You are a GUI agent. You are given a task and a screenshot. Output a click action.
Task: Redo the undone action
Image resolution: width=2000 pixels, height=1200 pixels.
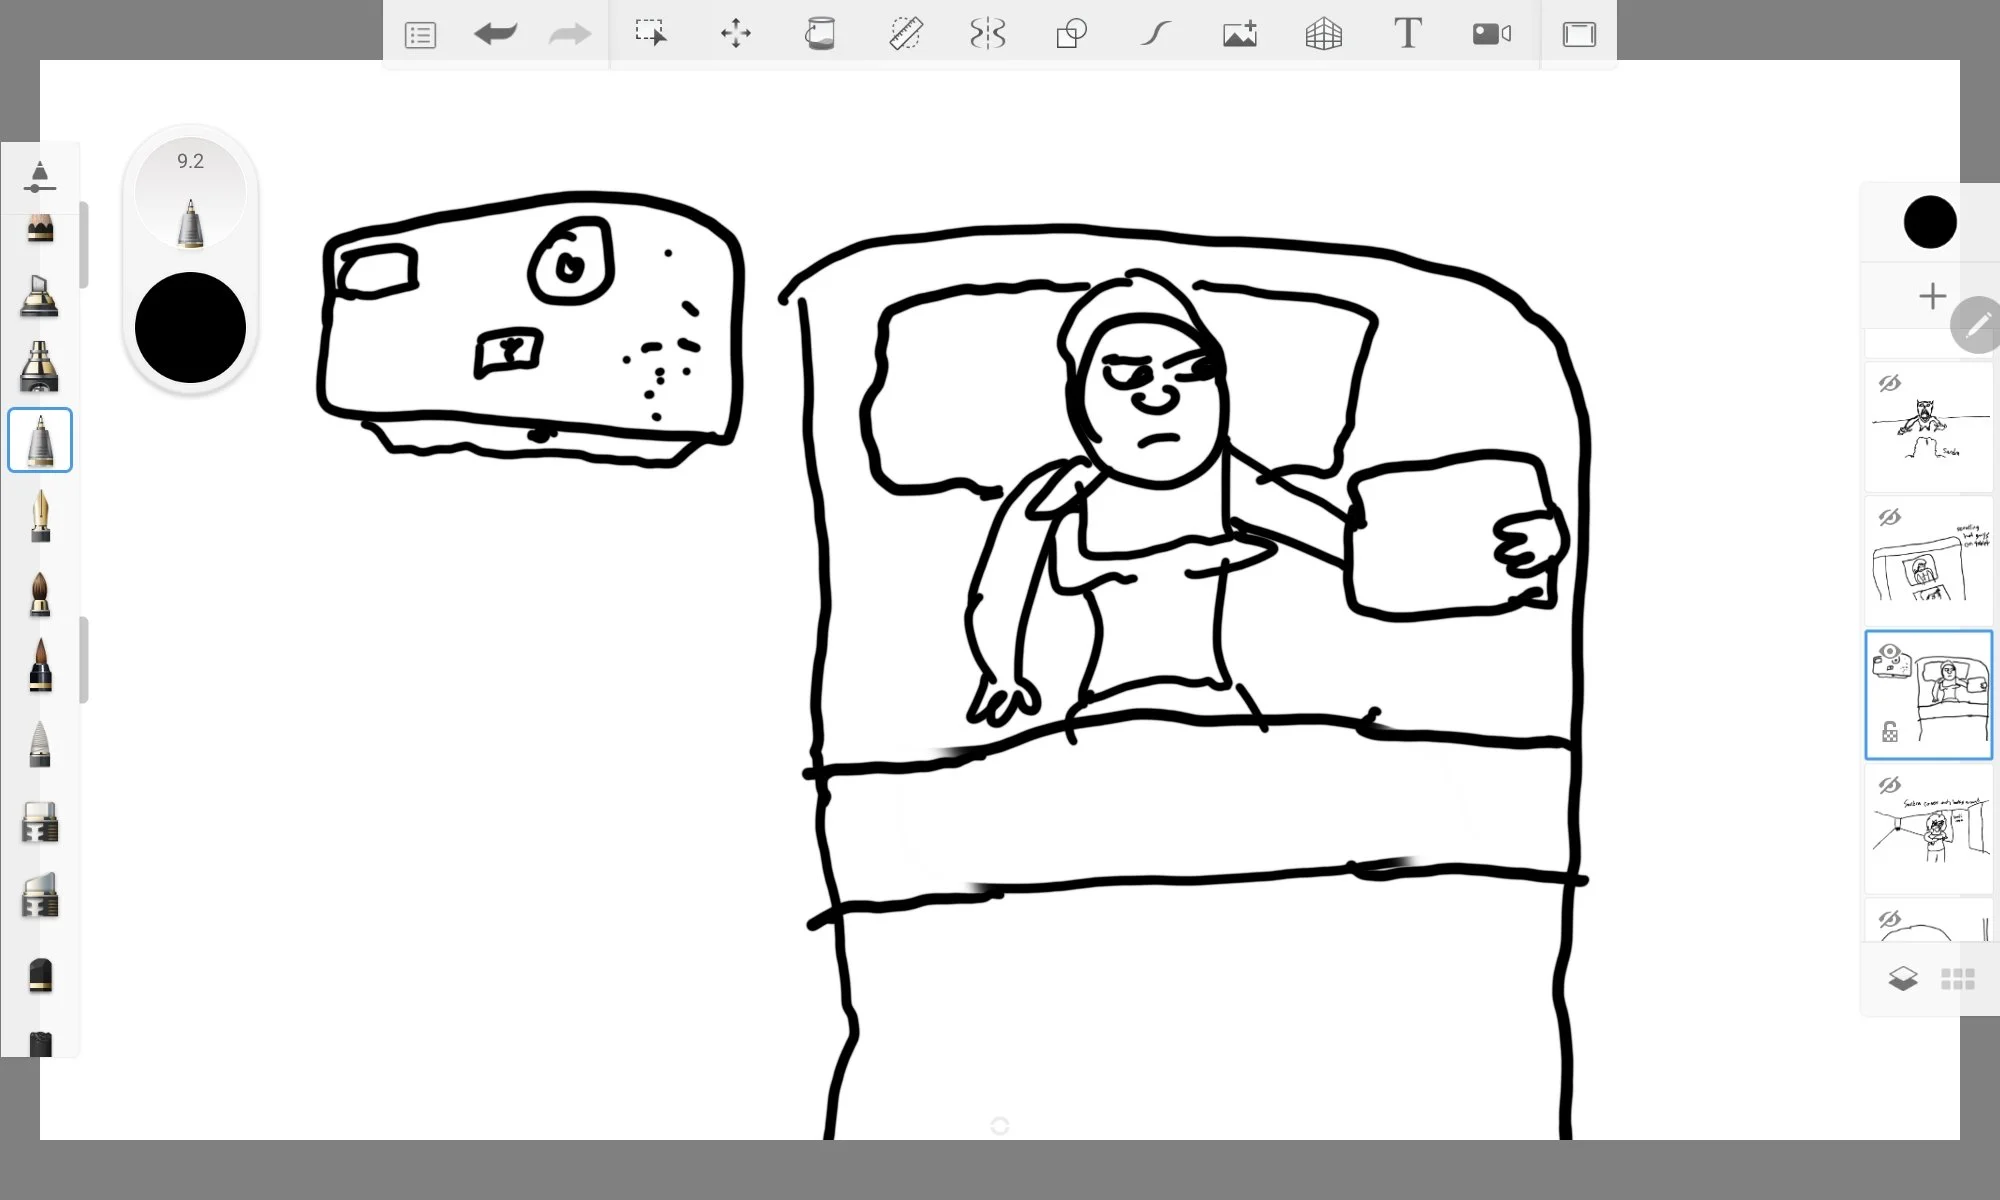[568, 33]
